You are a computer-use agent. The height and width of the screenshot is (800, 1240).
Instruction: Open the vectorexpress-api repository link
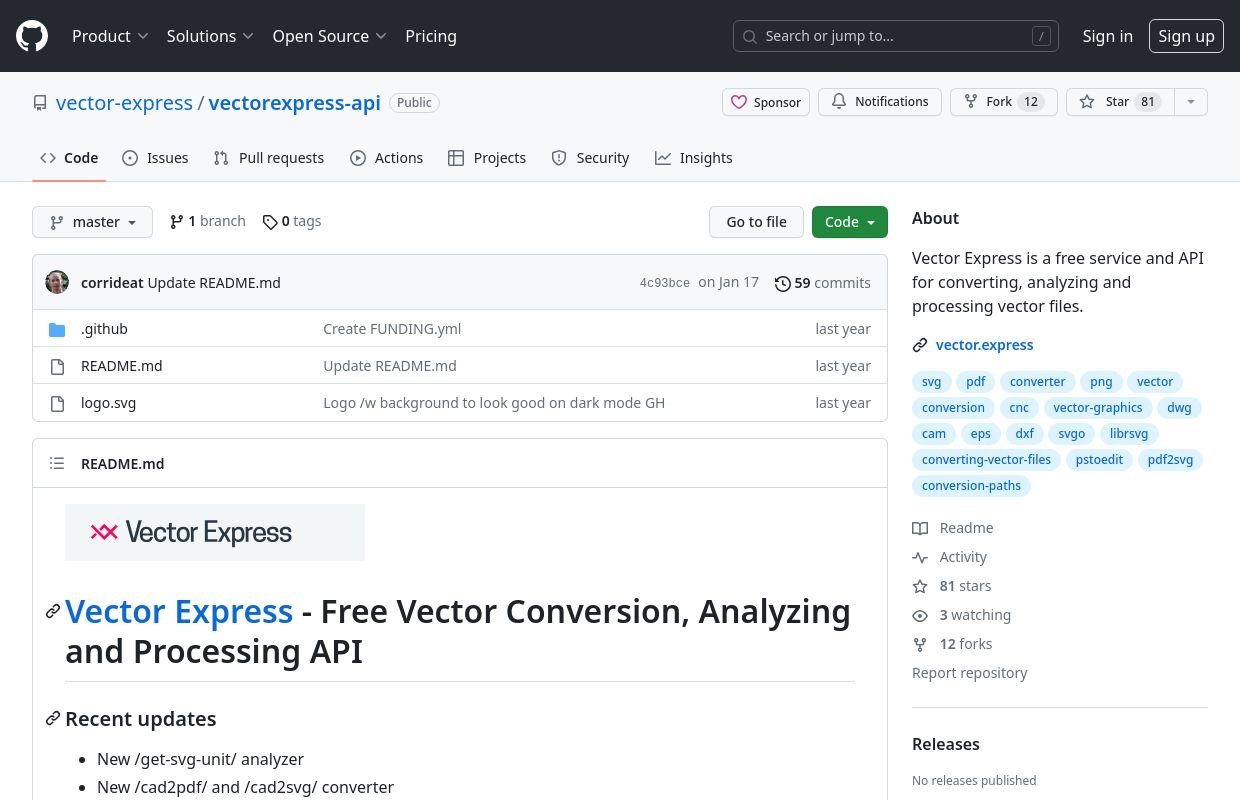click(294, 103)
